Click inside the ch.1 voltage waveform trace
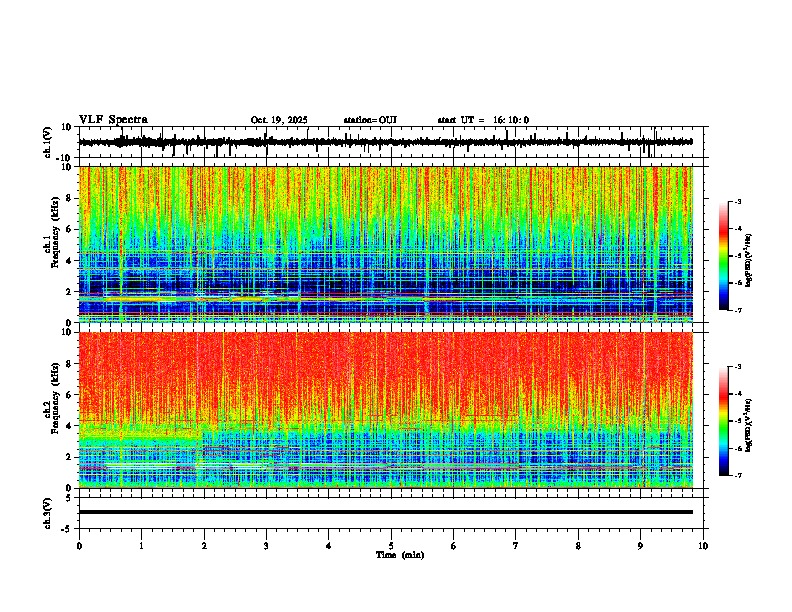The width and height of the screenshot is (792, 612). (385, 142)
